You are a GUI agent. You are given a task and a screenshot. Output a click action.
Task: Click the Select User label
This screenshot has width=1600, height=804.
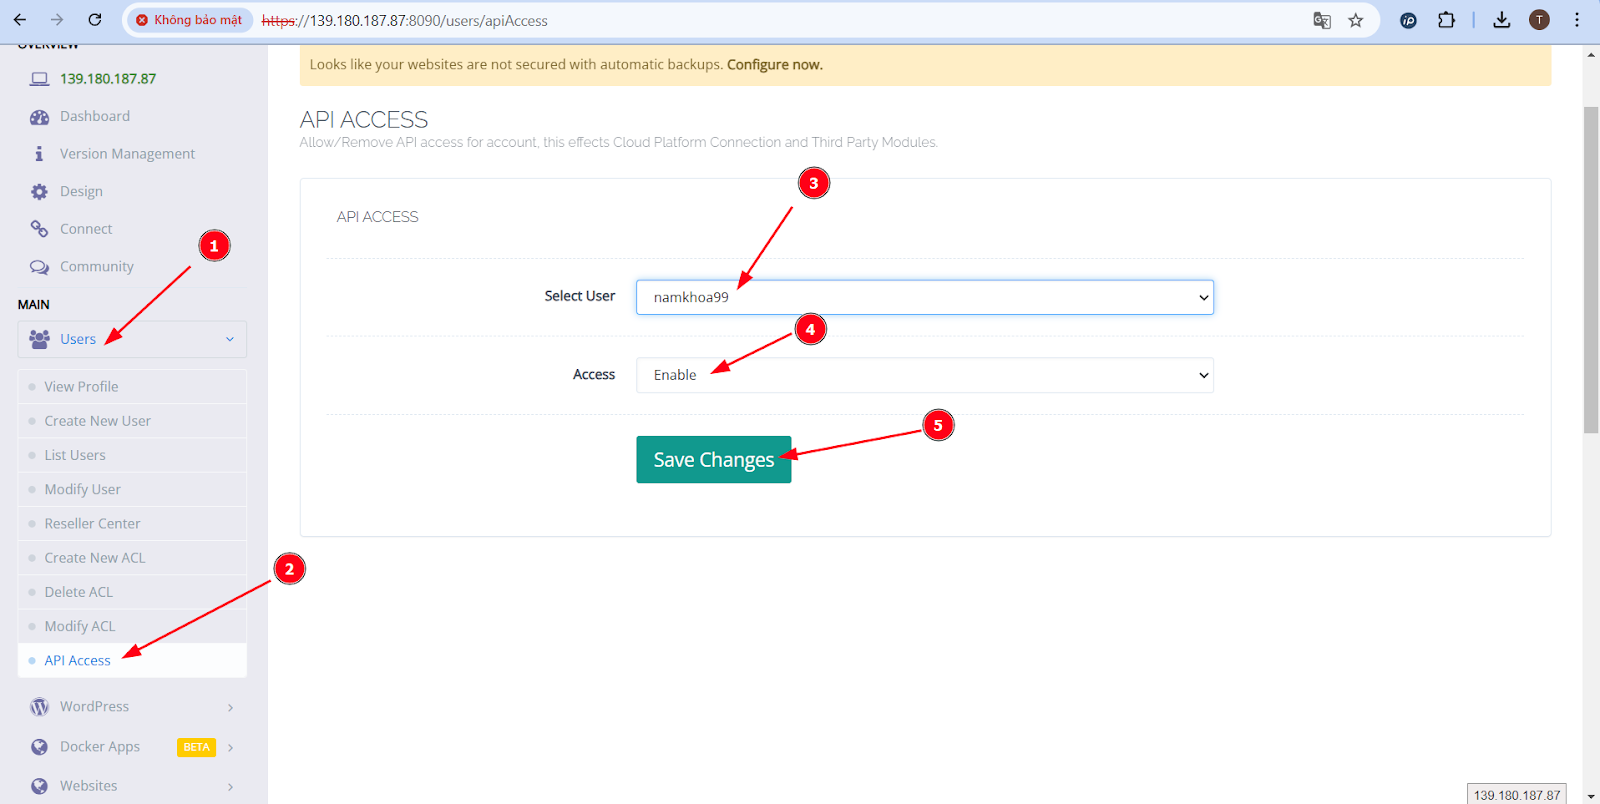point(580,296)
